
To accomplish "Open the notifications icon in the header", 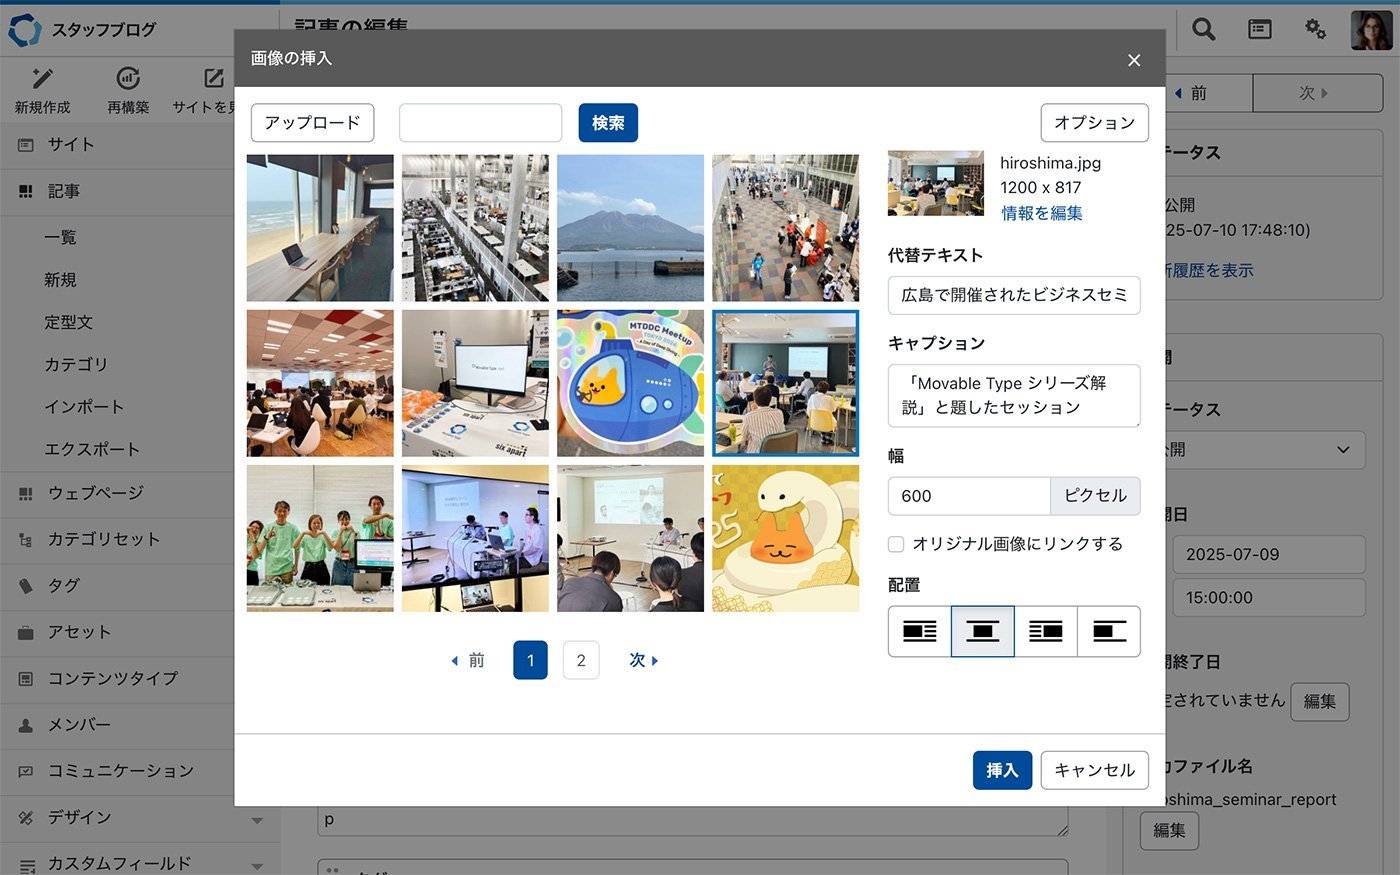I will tap(1259, 29).
